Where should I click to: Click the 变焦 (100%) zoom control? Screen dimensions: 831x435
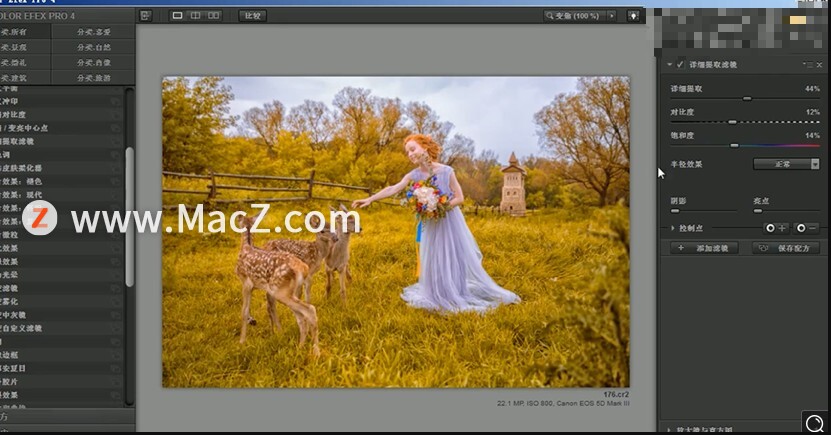coord(575,16)
